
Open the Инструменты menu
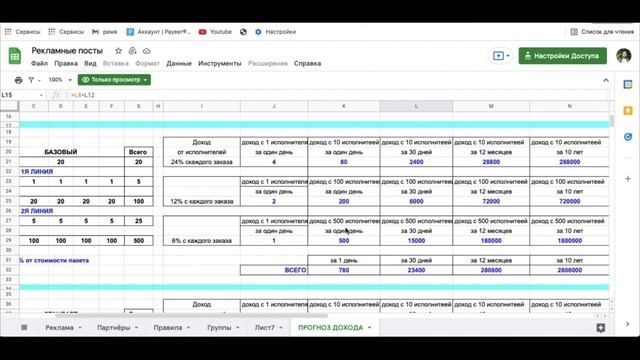[220, 63]
